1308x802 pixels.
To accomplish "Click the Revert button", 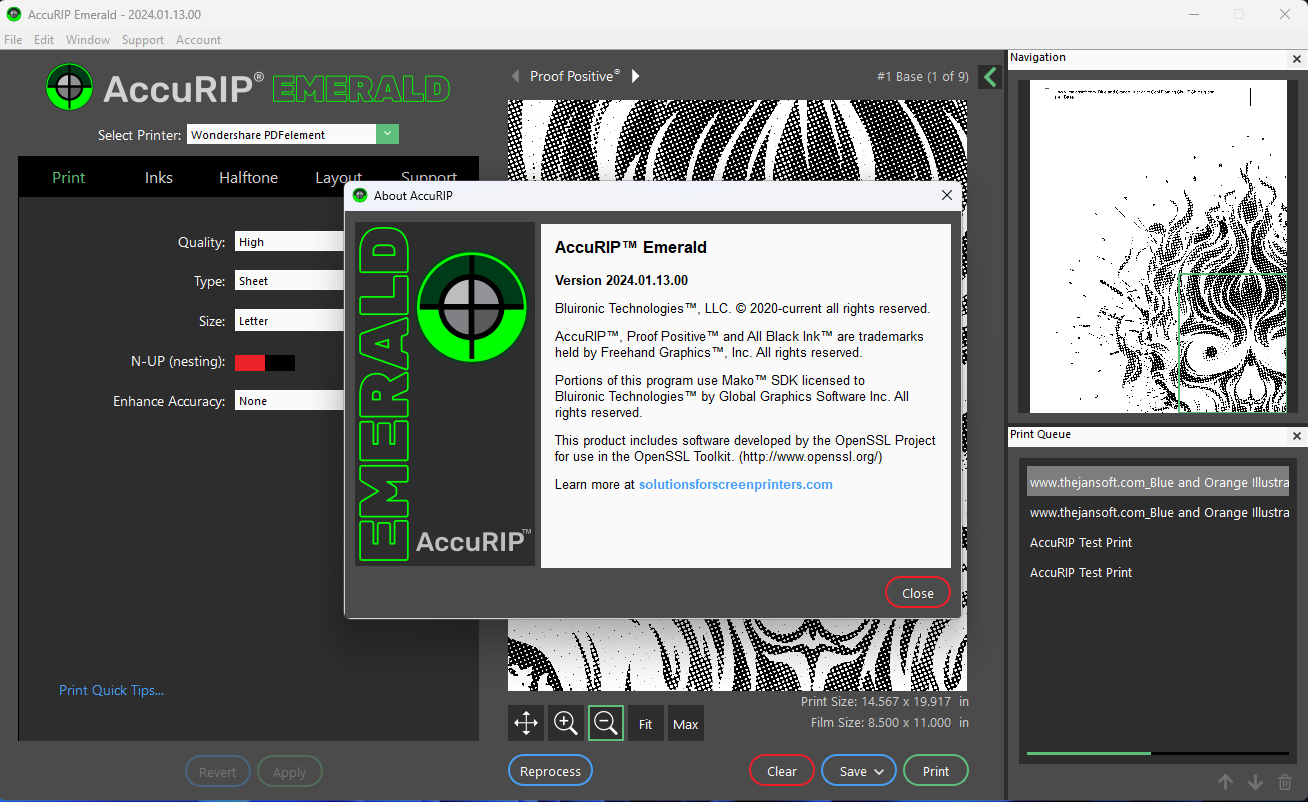I will pos(218,772).
